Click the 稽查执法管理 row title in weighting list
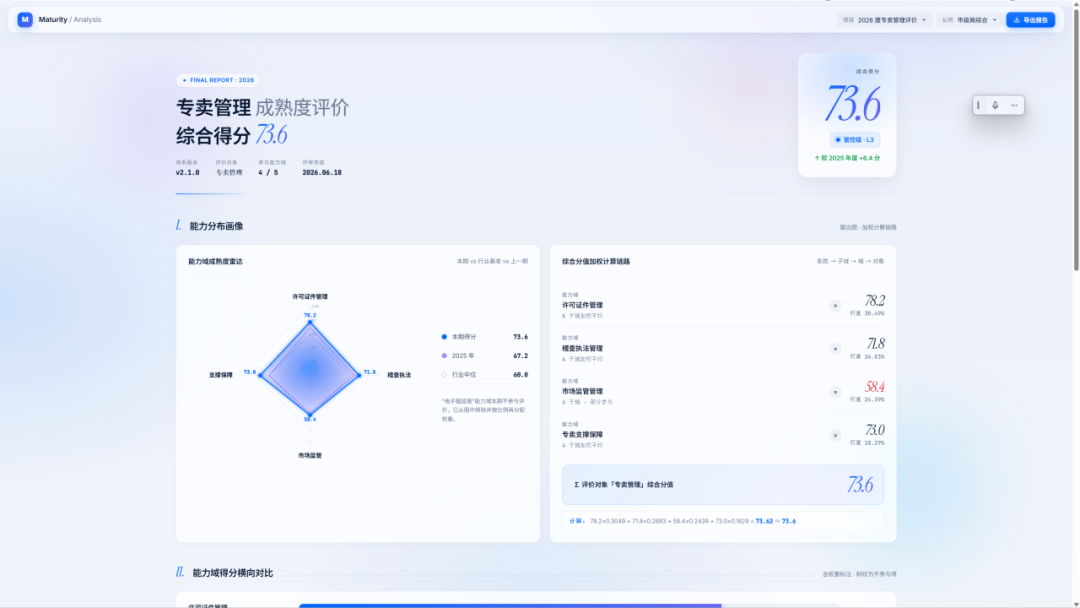This screenshot has height=608, width=1080. [x=582, y=348]
